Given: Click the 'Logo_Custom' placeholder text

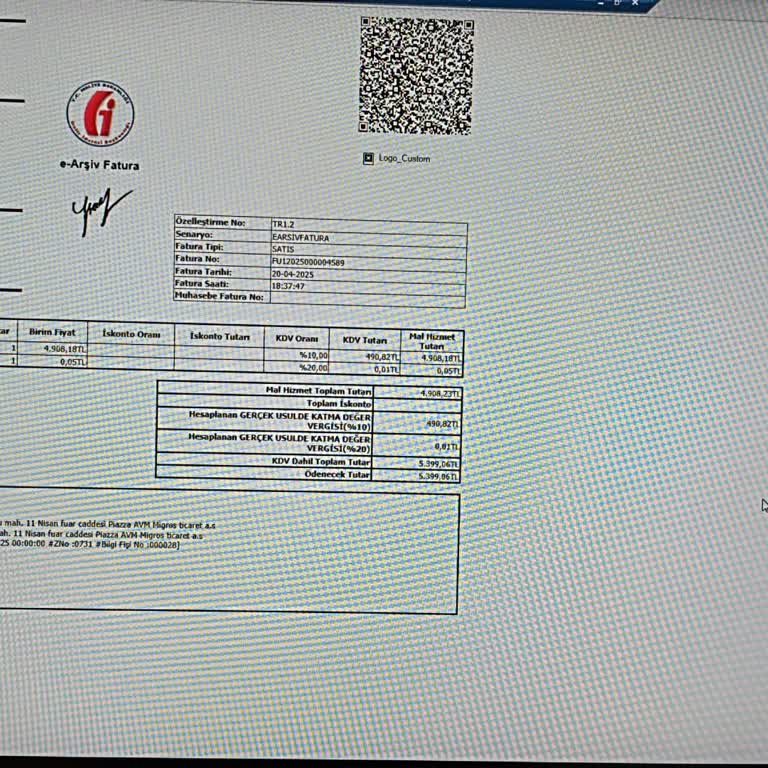Looking at the screenshot, I should click(404, 159).
